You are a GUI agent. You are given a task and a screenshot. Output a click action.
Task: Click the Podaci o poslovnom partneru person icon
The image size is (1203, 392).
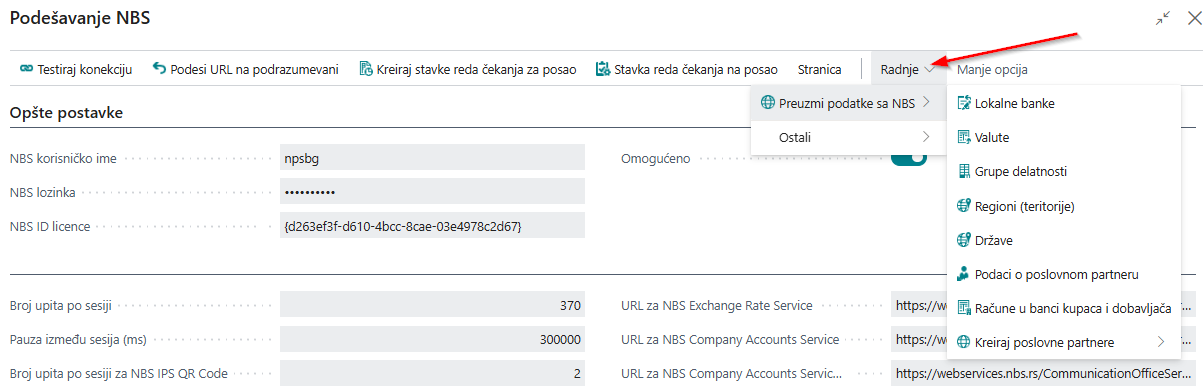(964, 274)
